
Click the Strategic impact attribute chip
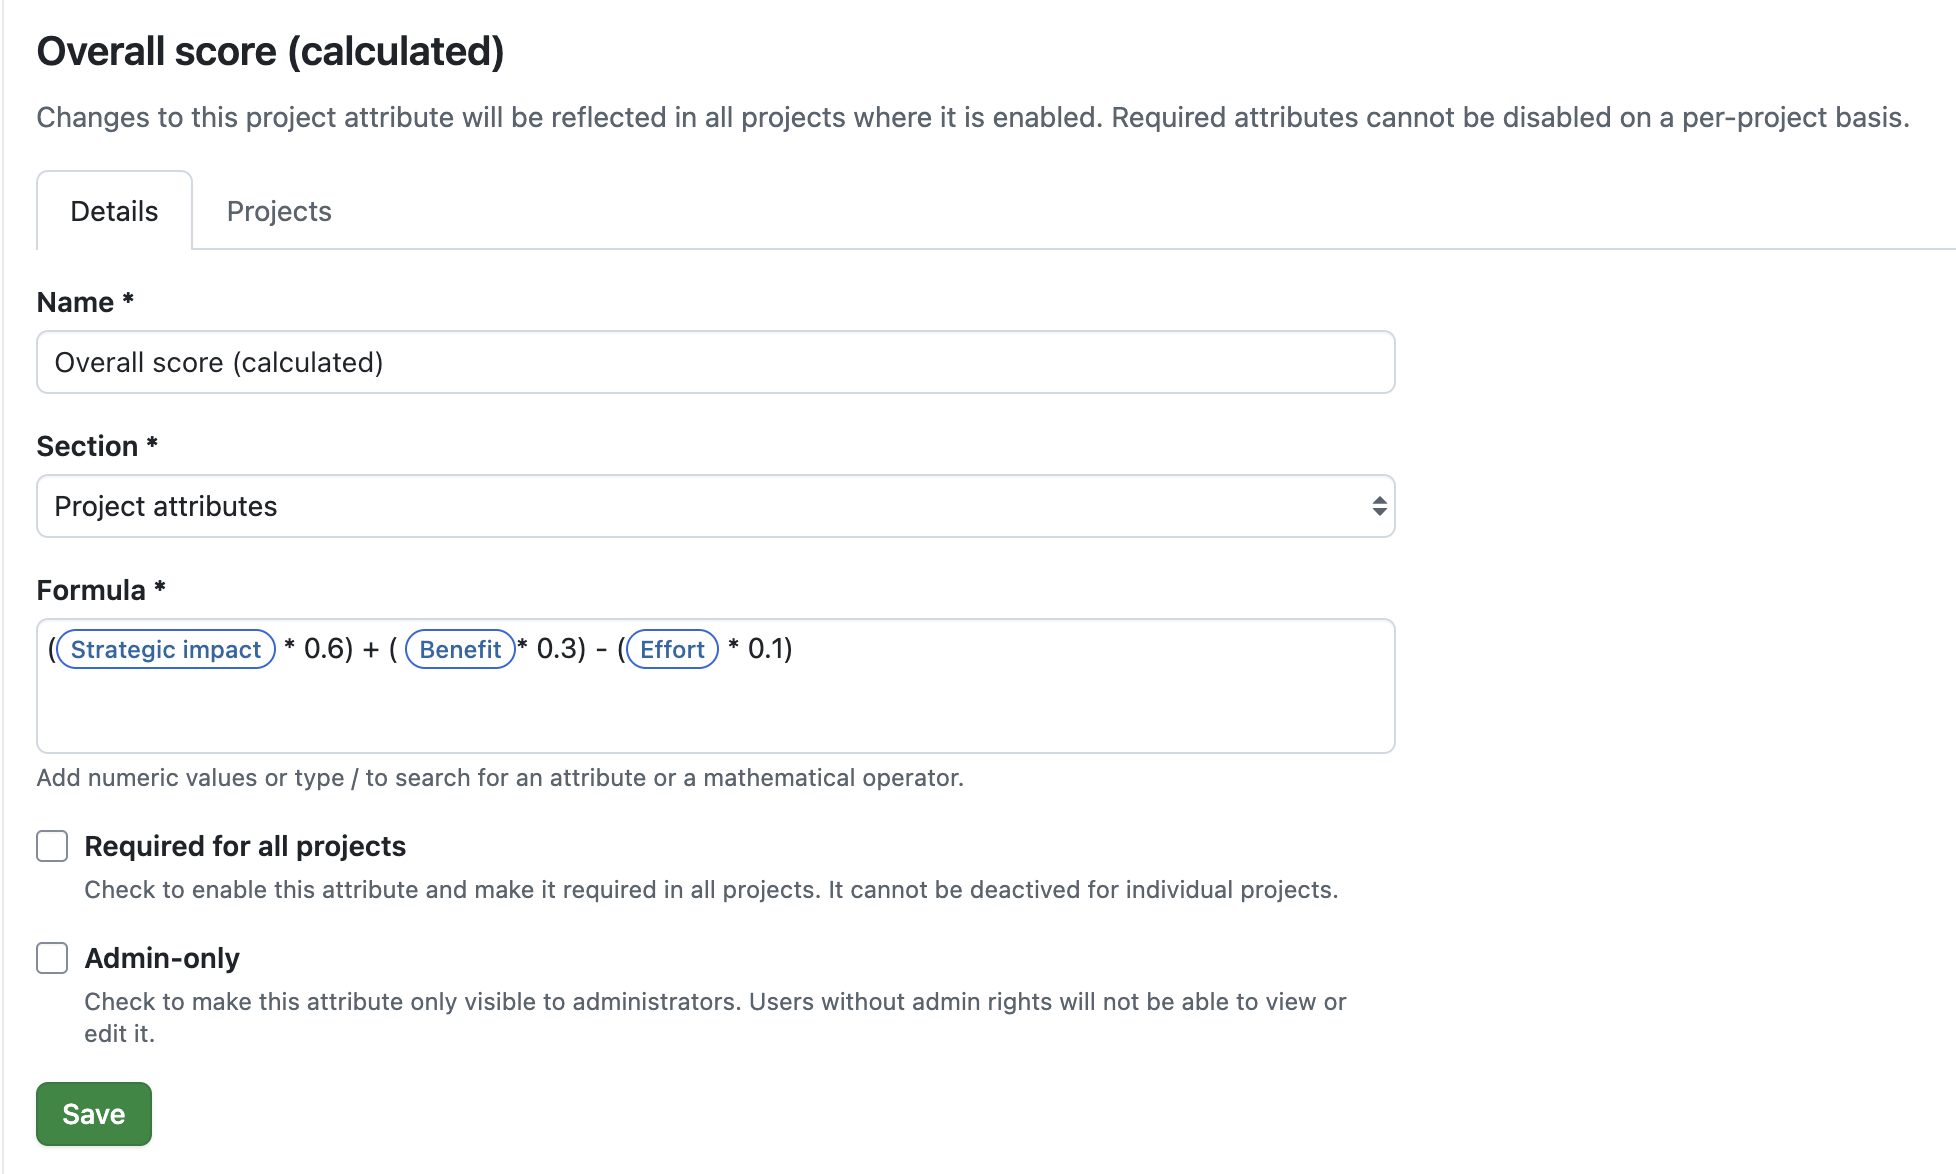pos(165,649)
